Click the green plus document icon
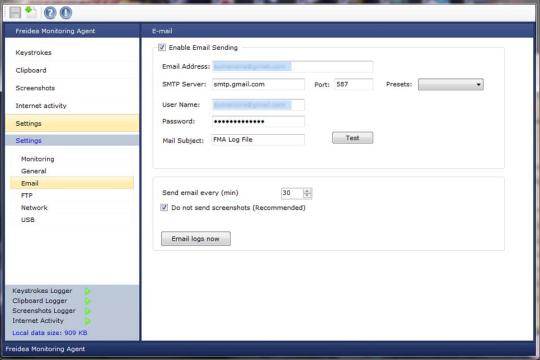Image resolution: width=540 pixels, height=360 pixels. click(31, 12)
